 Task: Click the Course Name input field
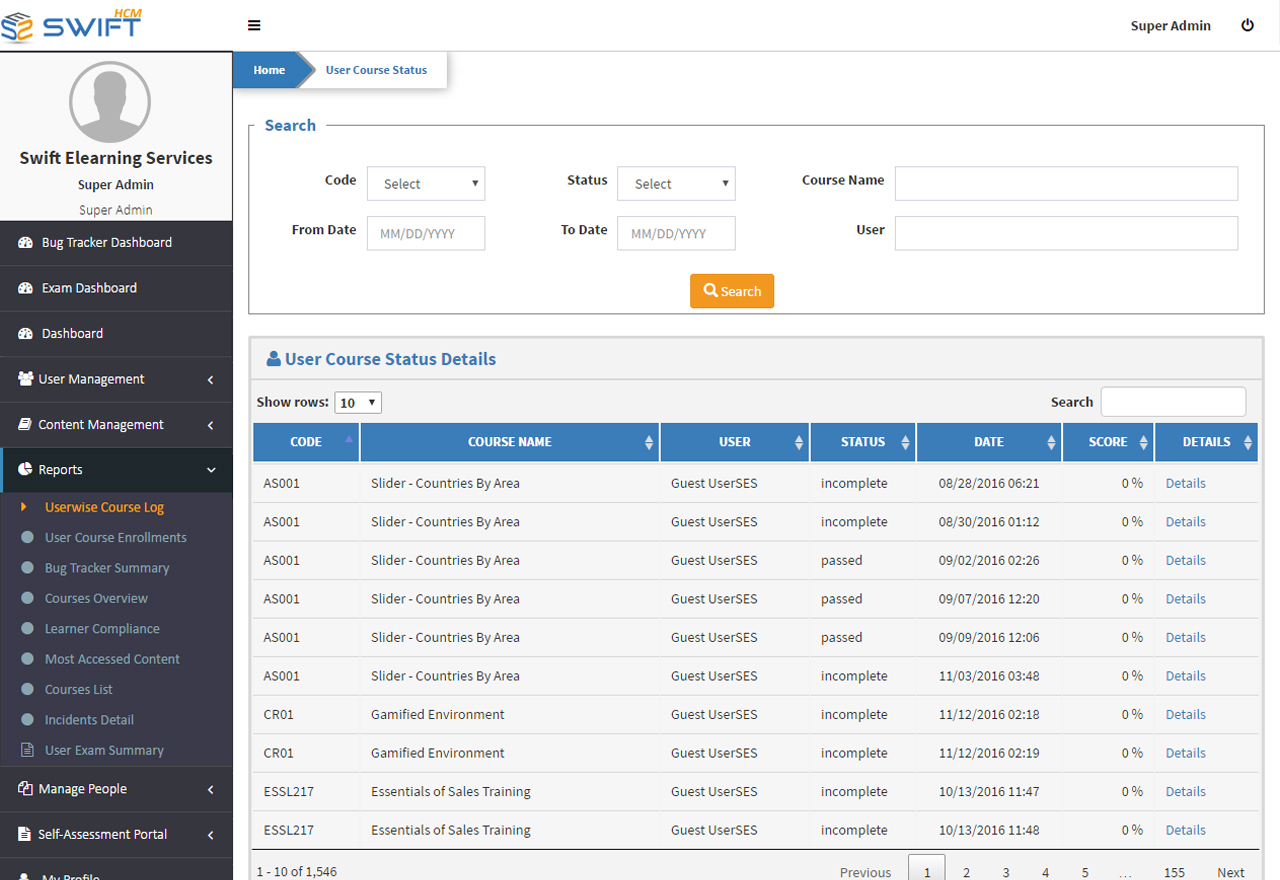coord(1066,184)
